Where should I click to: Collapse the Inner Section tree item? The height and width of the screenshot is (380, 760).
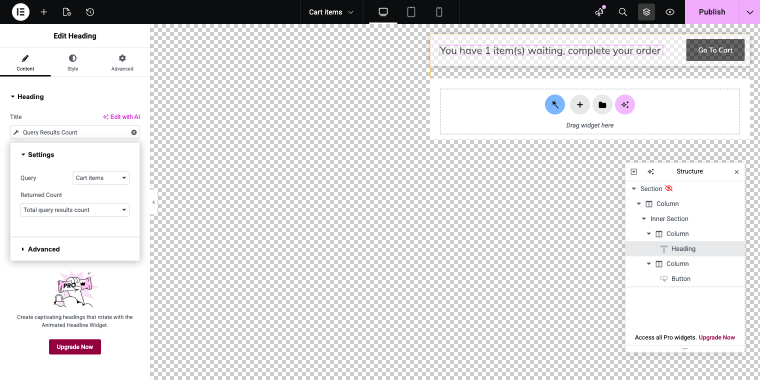tap(644, 219)
